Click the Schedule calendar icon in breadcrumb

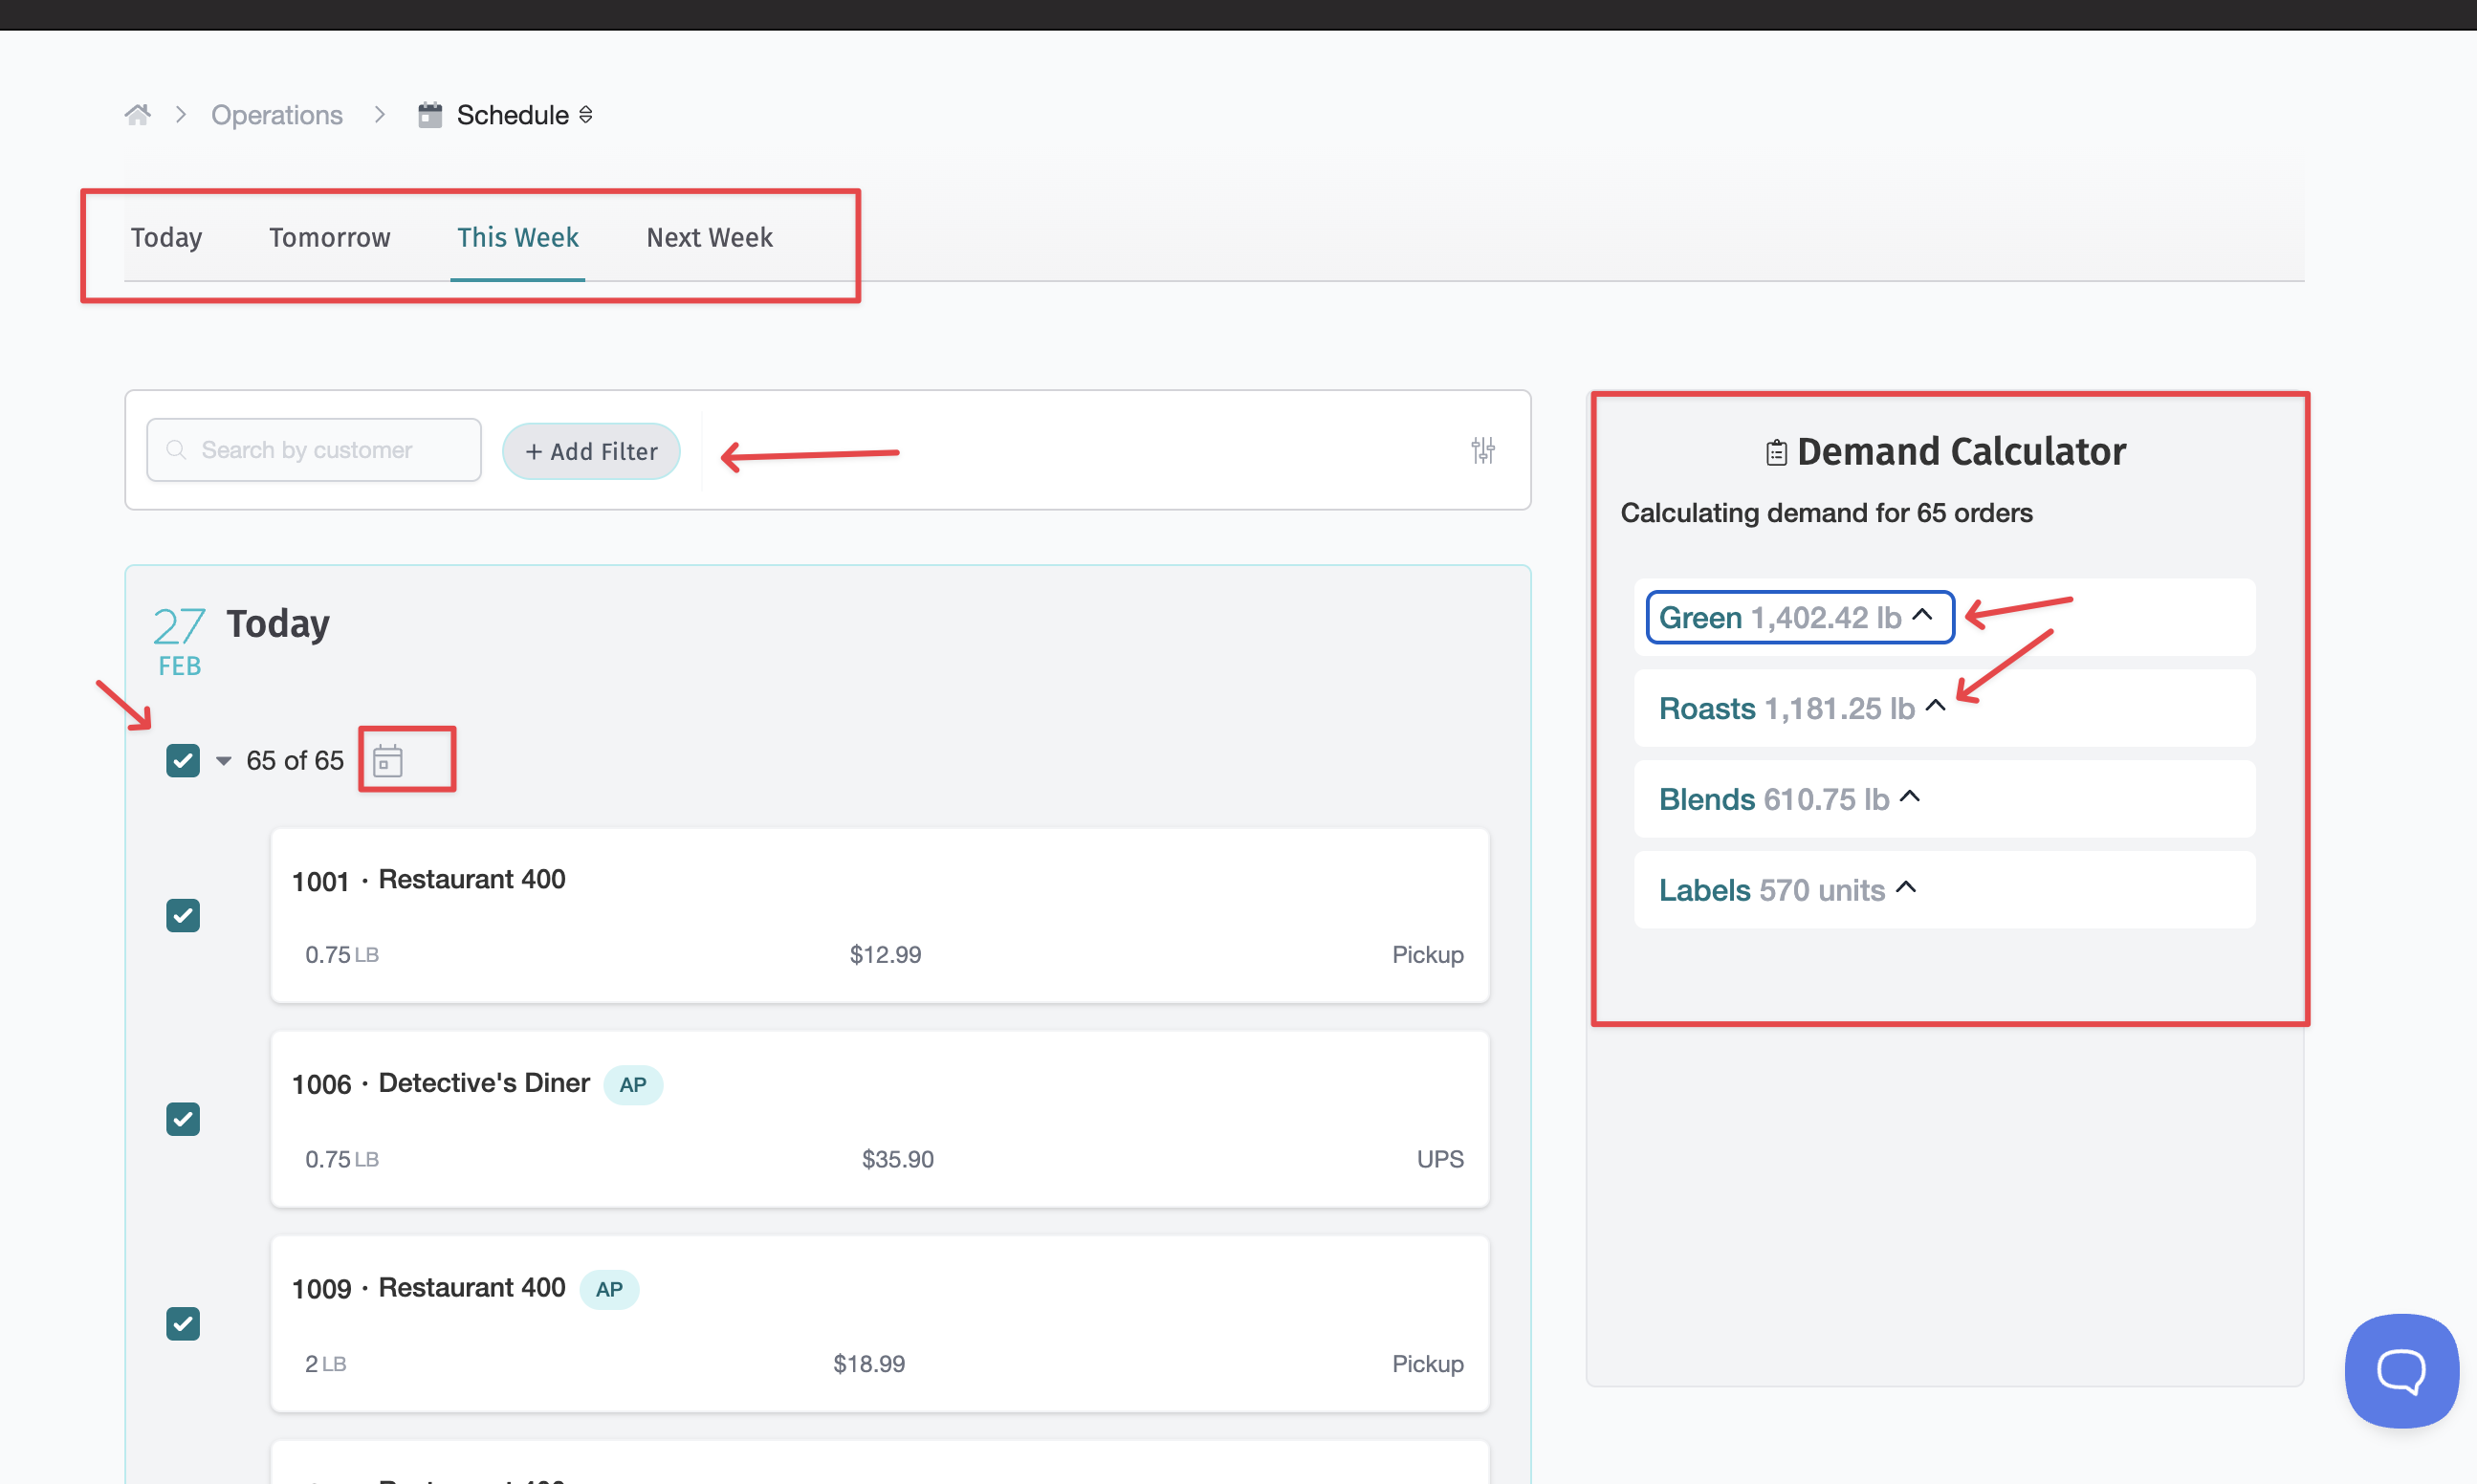click(430, 115)
